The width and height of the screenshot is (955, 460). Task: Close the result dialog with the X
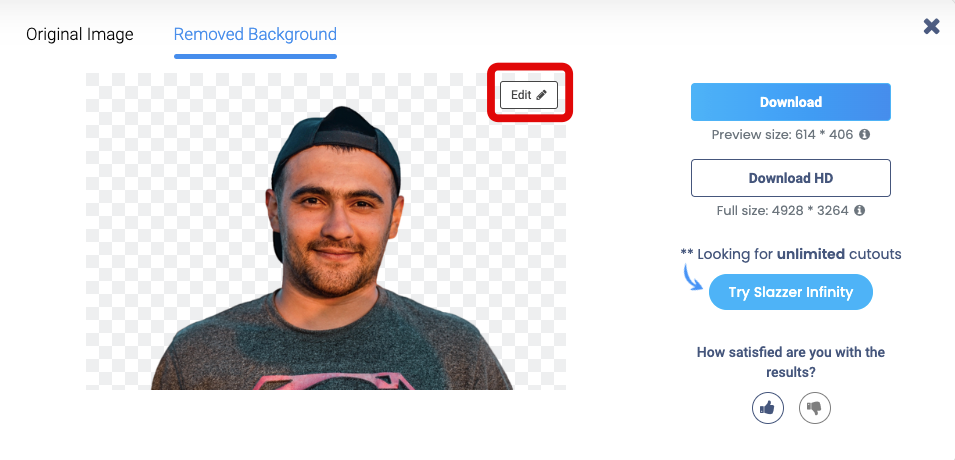tap(931, 26)
